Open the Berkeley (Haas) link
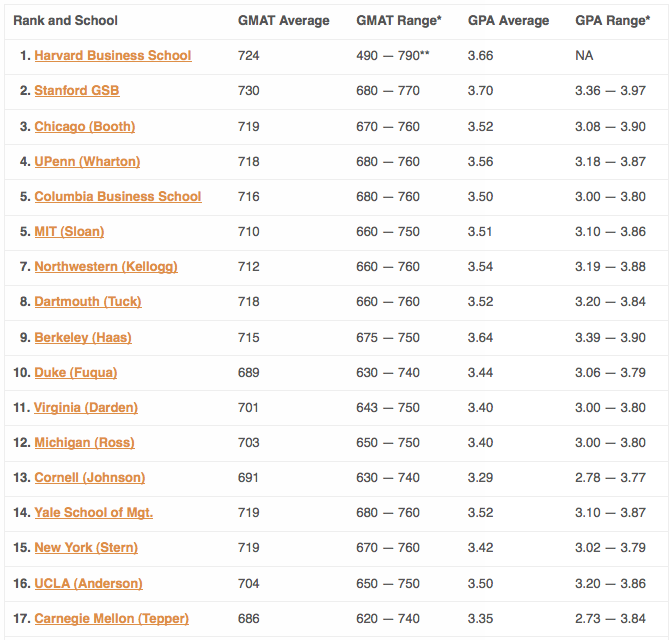672x640 pixels. click(x=83, y=338)
